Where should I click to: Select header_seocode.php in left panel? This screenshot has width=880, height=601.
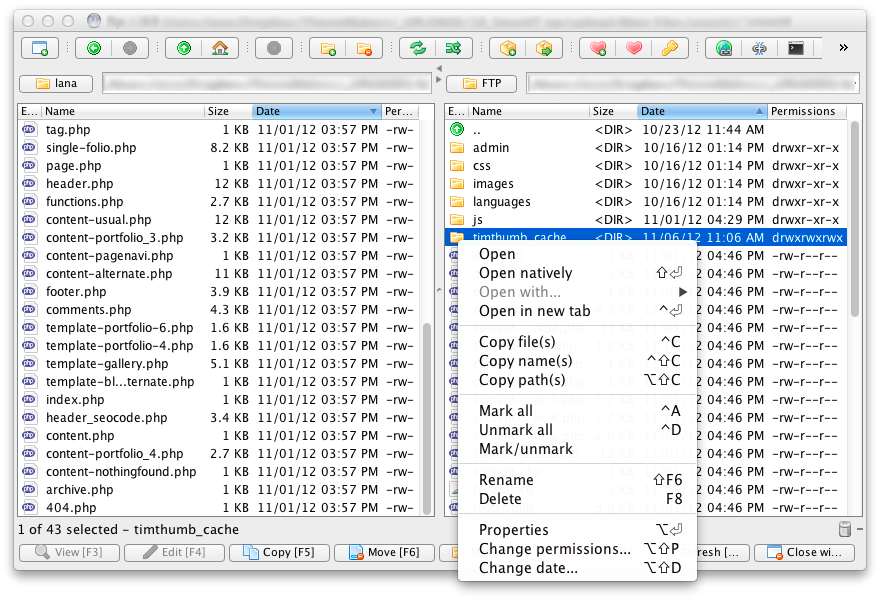tap(219, 418)
